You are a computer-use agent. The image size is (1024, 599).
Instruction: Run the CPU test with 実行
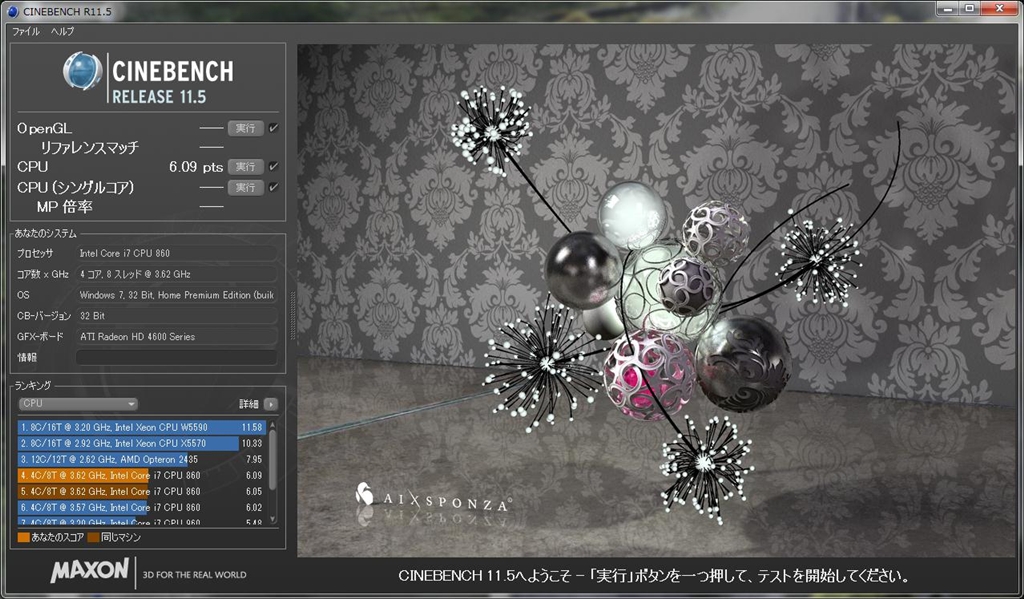point(246,167)
